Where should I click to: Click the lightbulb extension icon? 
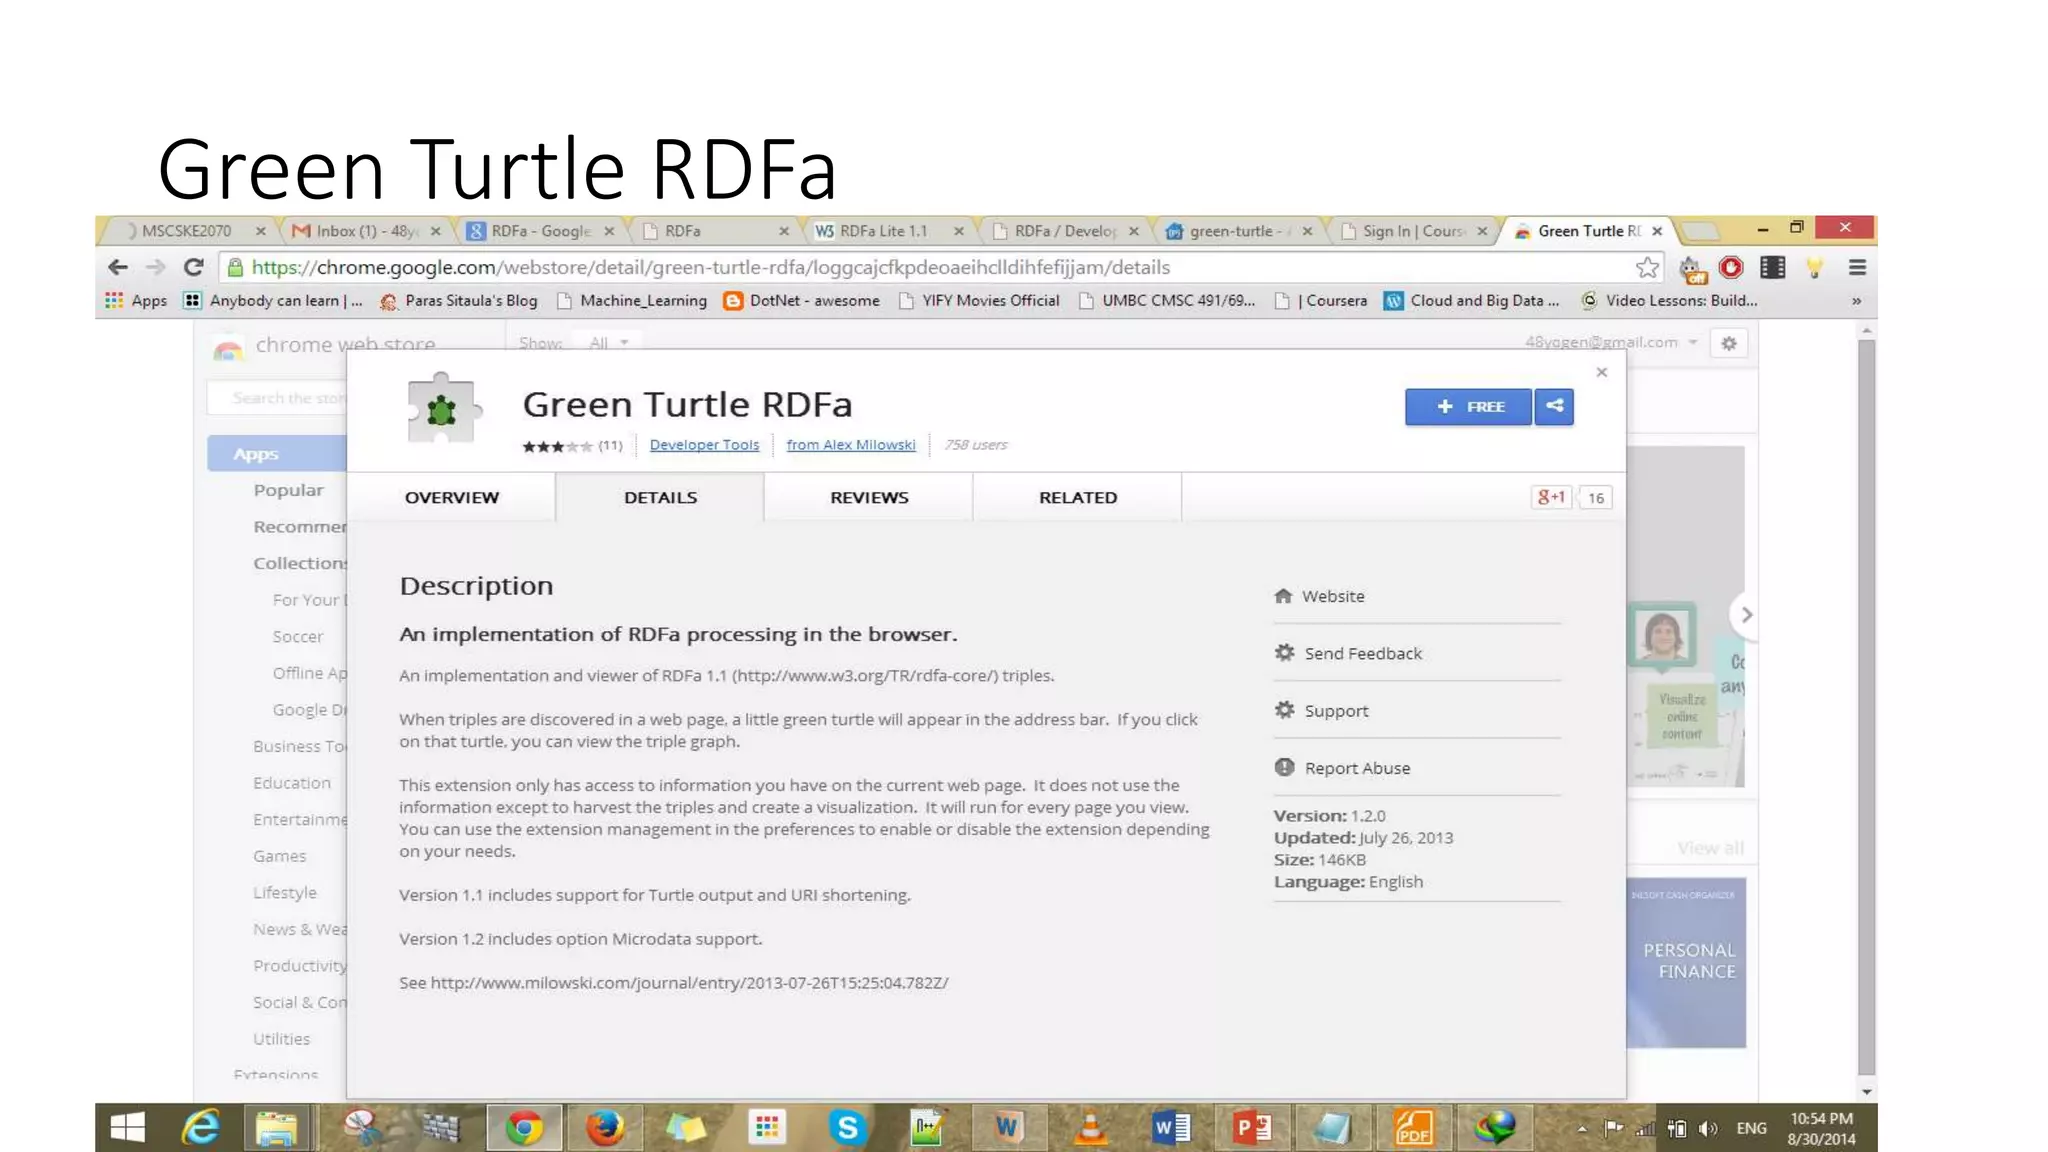click(x=1814, y=267)
